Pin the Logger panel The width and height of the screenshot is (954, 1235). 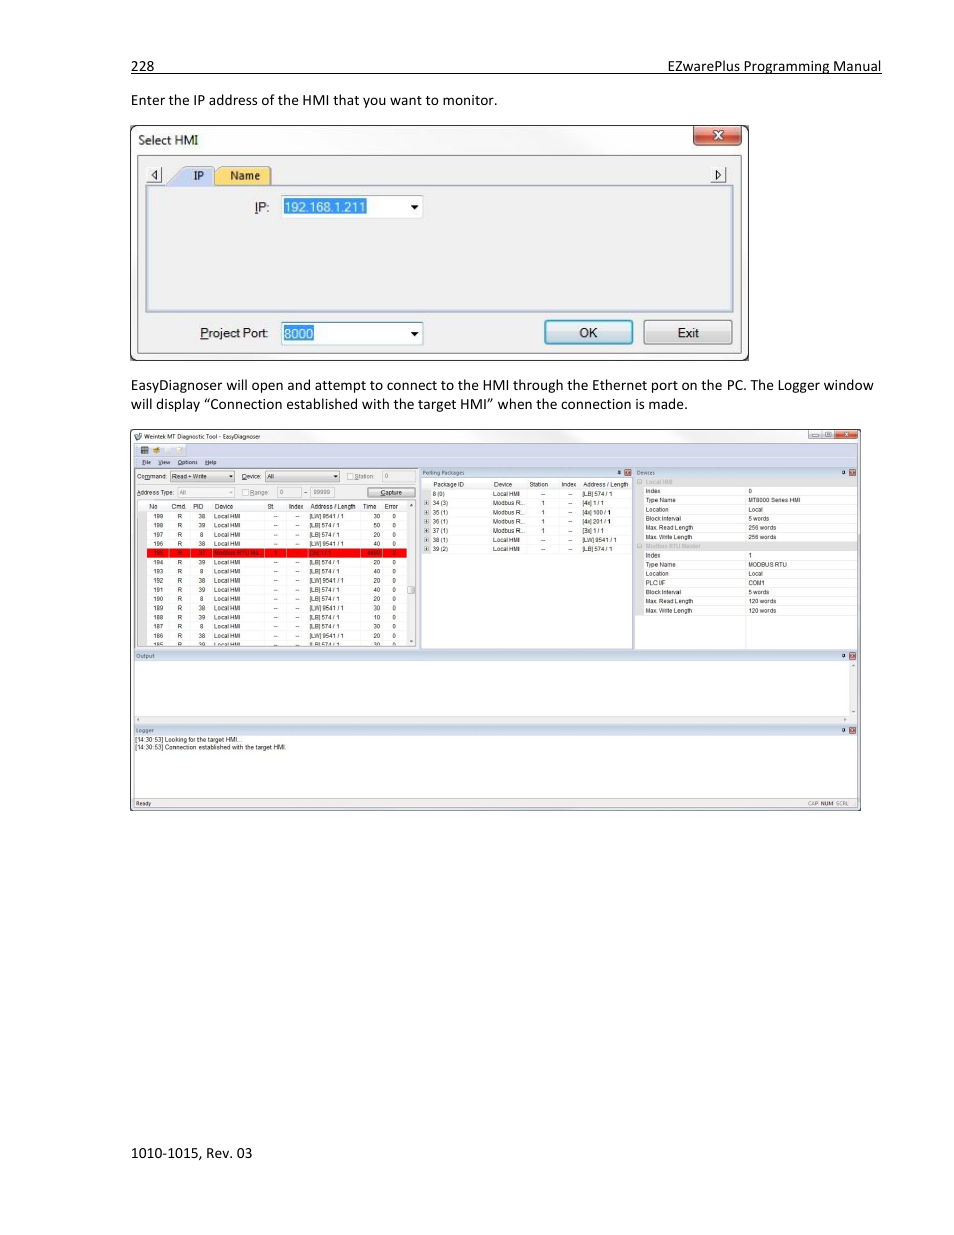[x=844, y=730]
